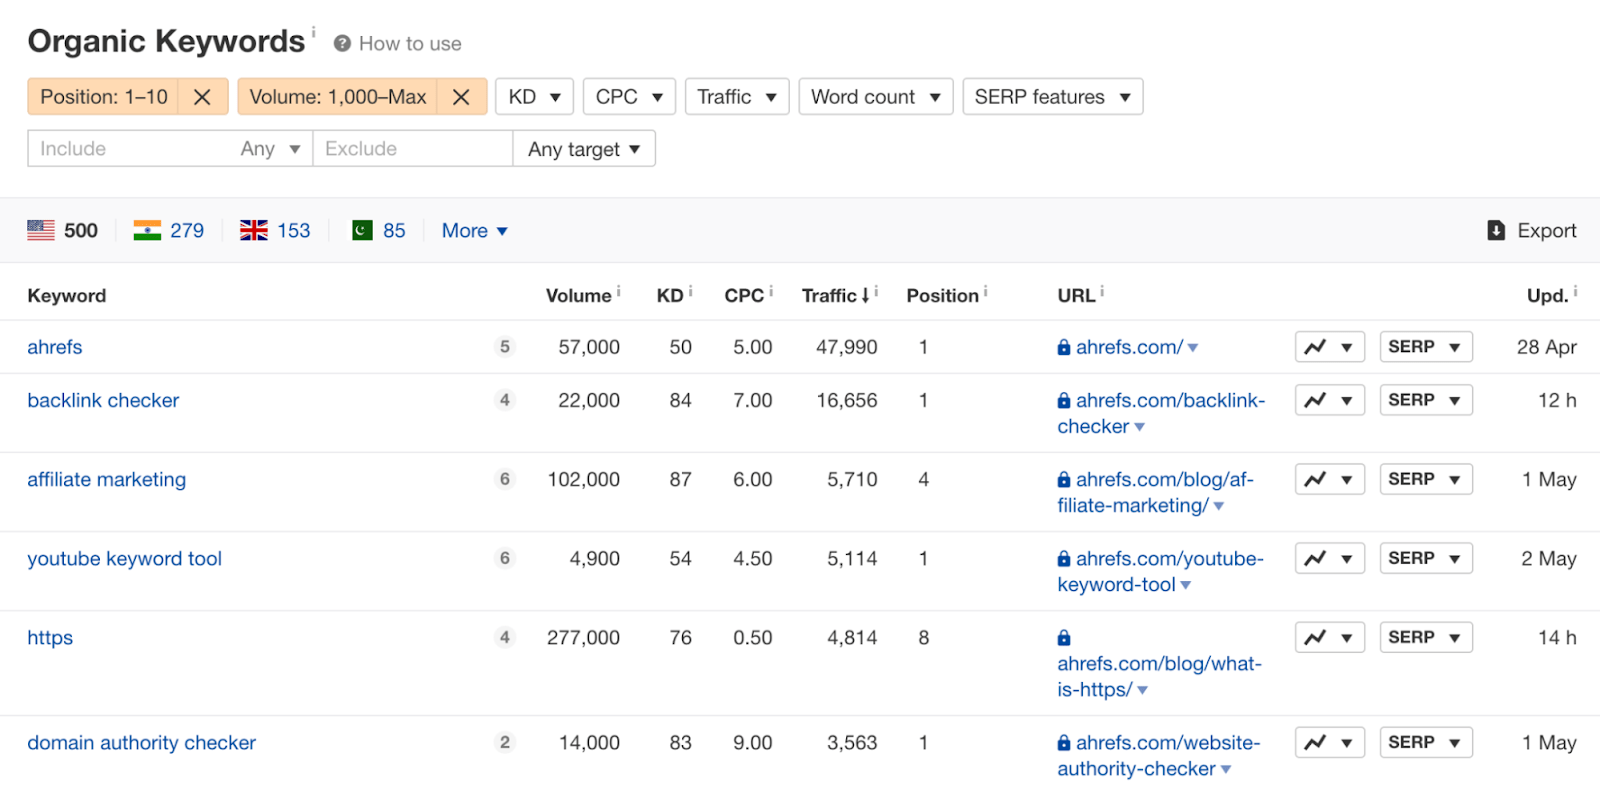Select the United States flag count
The height and width of the screenshot is (793, 1600).
tap(62, 231)
